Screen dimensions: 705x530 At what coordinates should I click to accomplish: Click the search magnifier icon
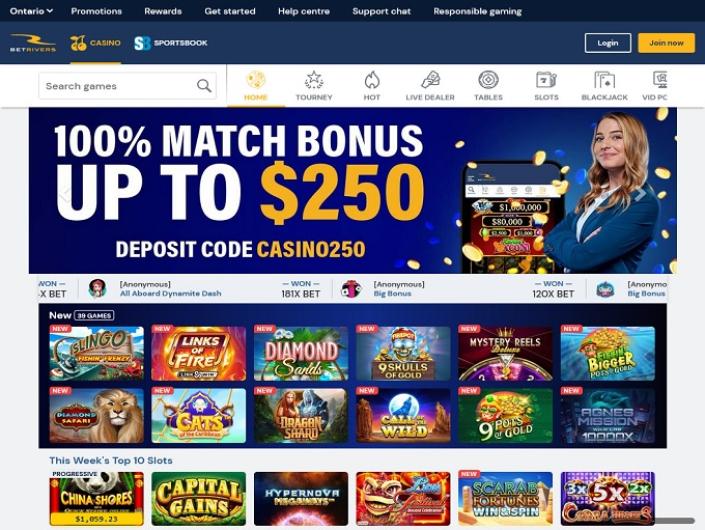(204, 85)
